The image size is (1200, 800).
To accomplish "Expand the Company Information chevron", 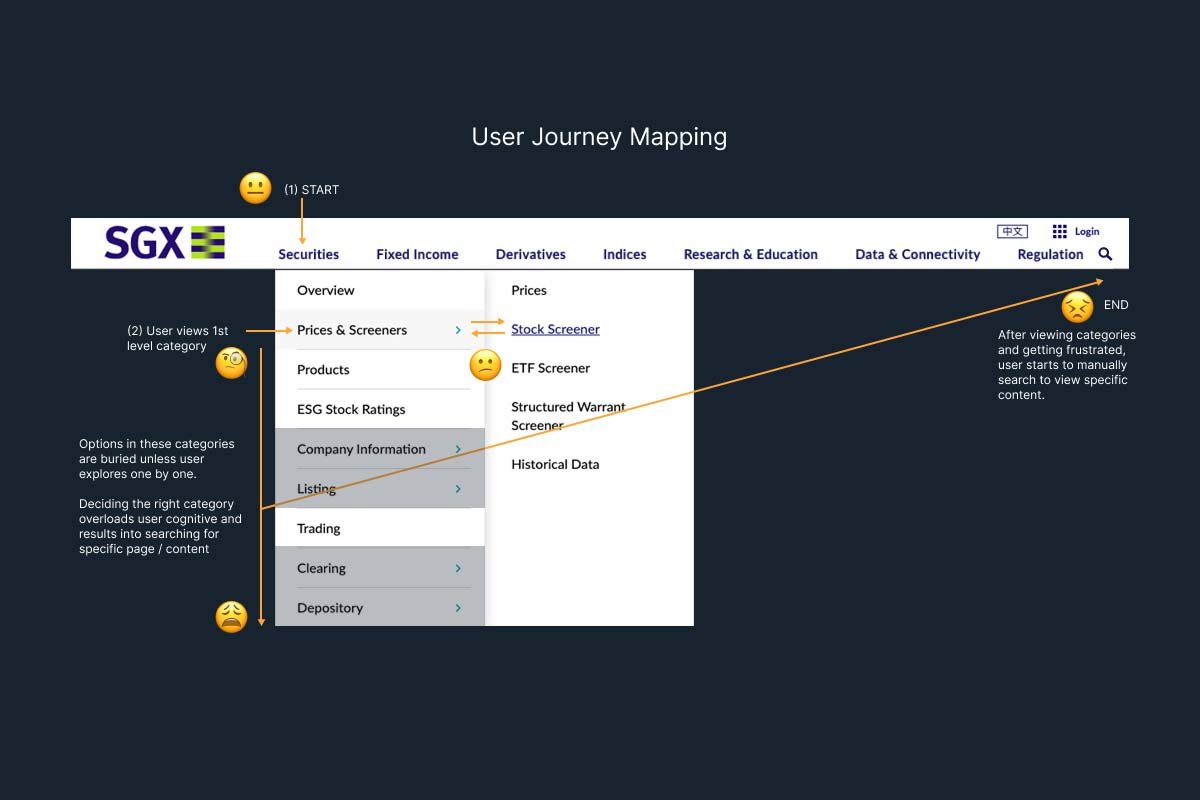I will pos(458,449).
